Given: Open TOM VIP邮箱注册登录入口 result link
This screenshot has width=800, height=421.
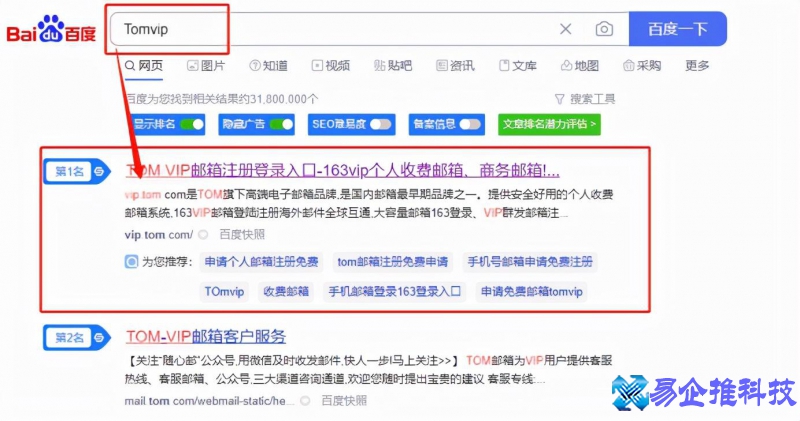Looking at the screenshot, I should coord(342,170).
